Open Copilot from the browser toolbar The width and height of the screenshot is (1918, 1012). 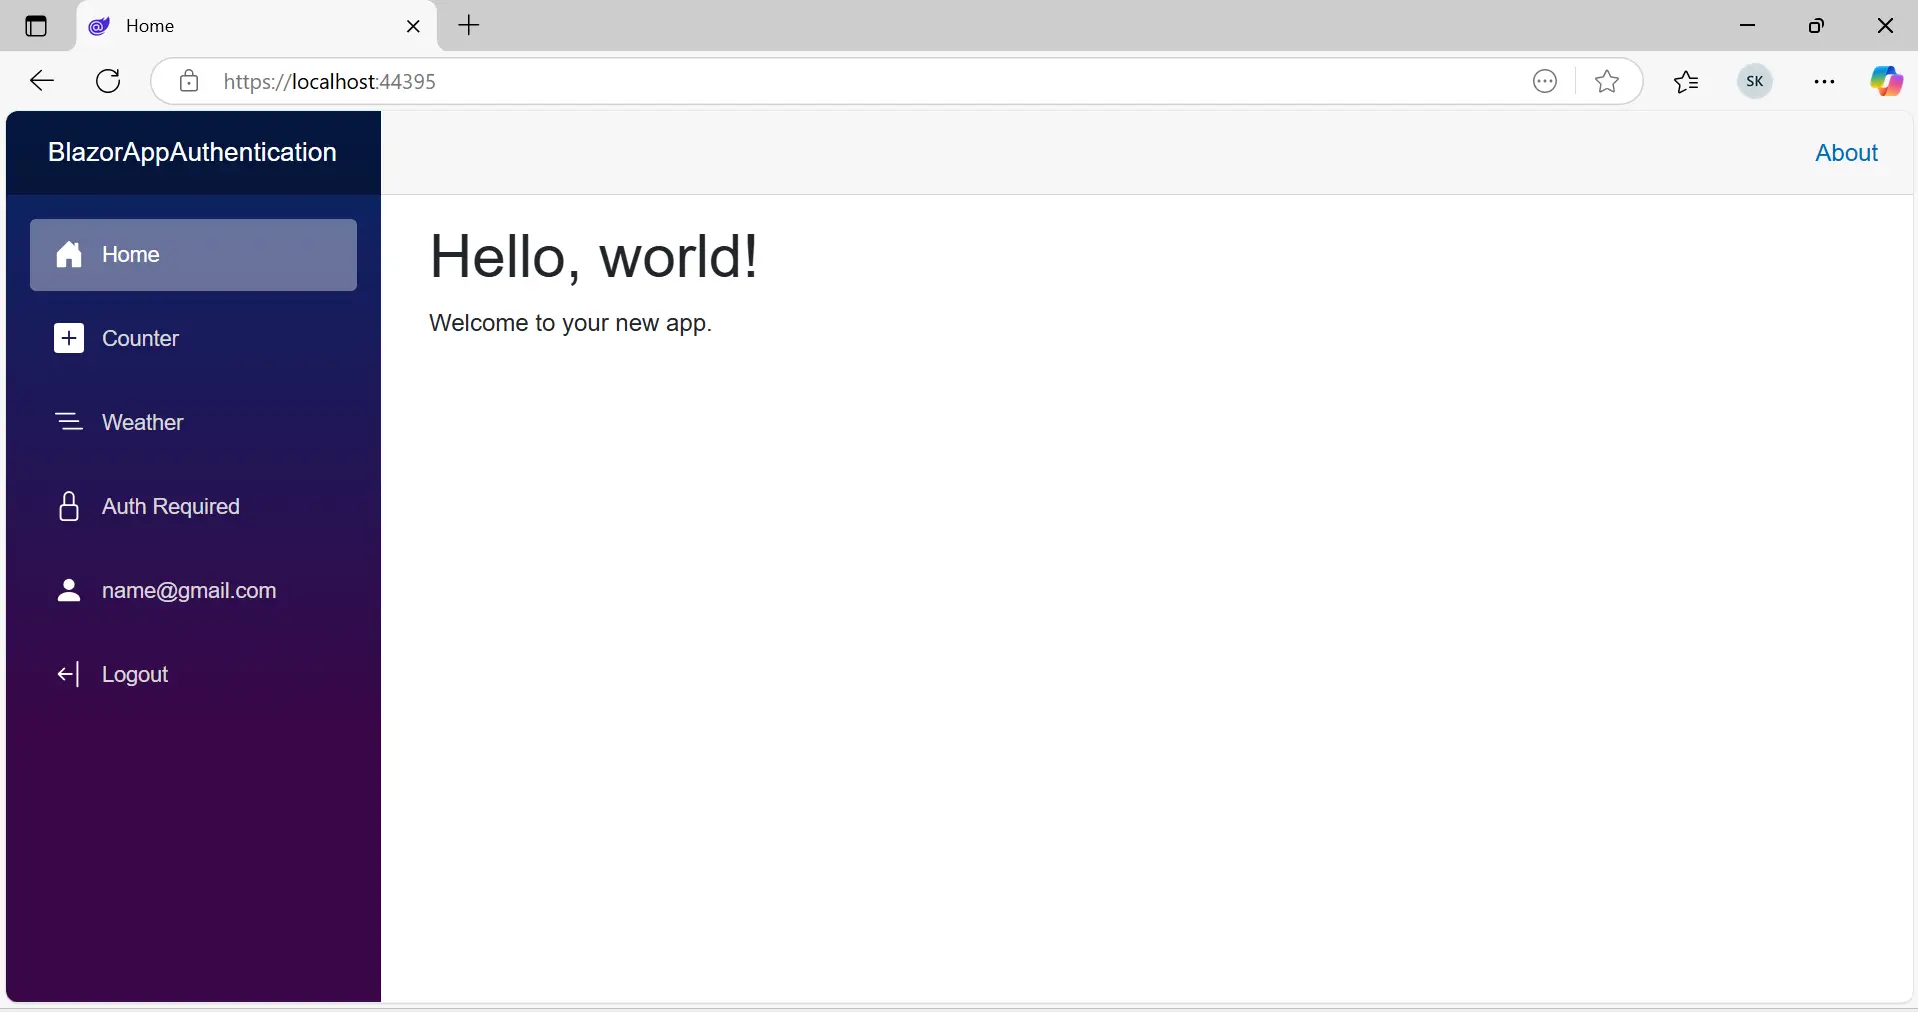click(1886, 81)
